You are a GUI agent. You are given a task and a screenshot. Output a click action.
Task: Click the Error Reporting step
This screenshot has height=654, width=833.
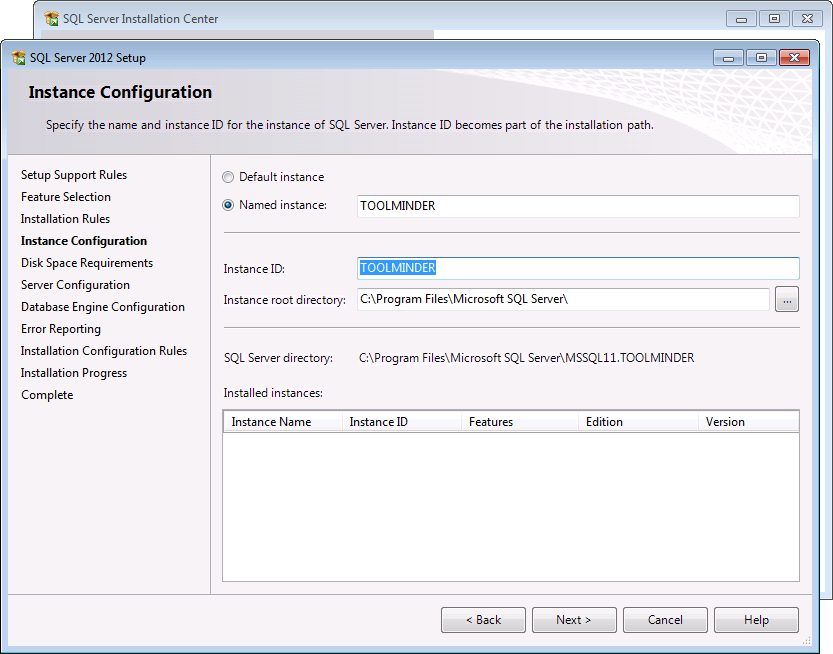click(x=61, y=329)
